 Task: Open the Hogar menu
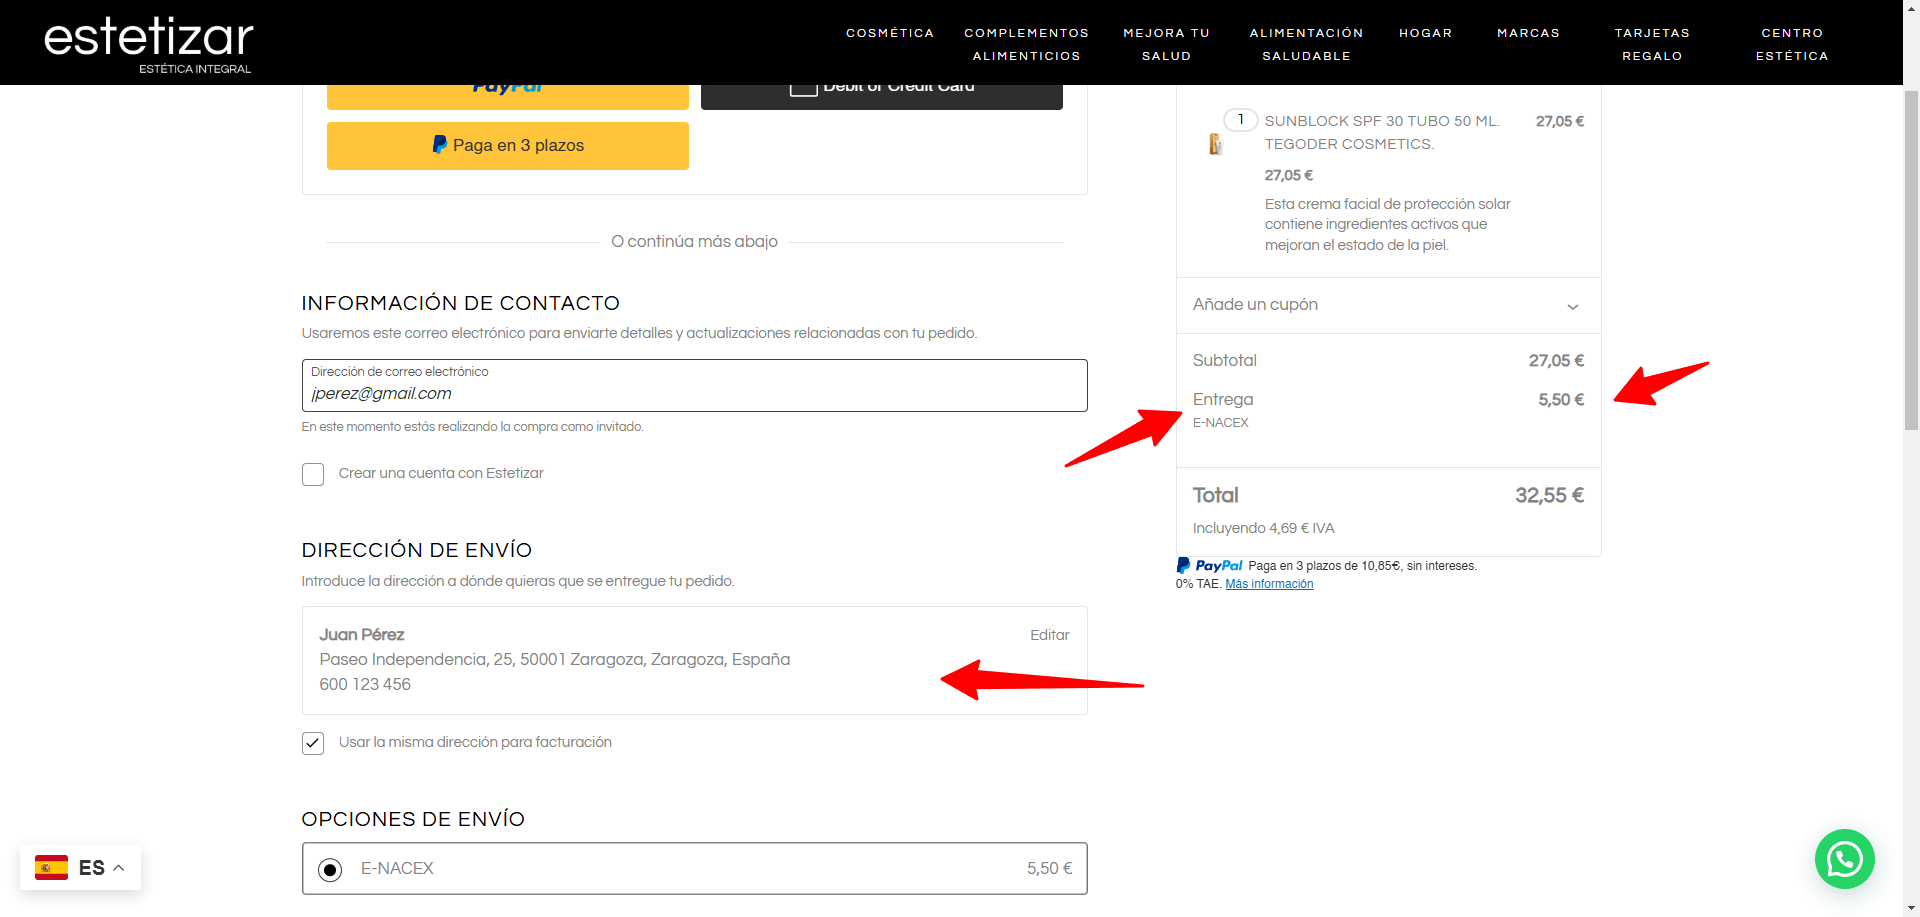[1425, 33]
